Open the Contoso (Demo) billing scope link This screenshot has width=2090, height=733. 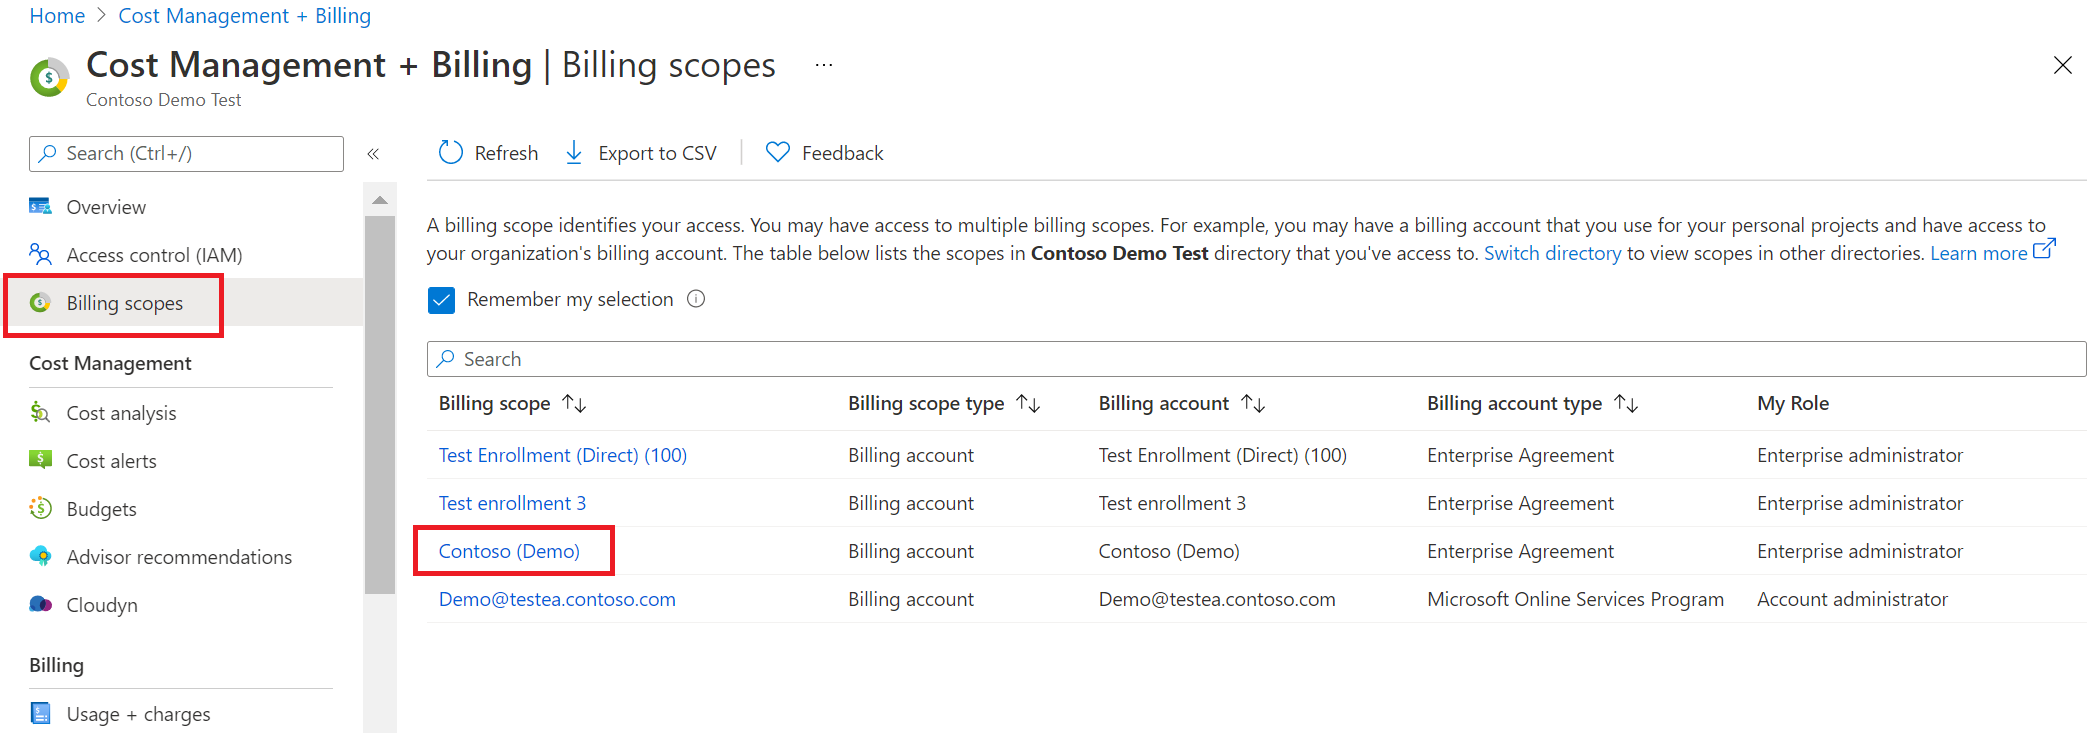coord(509,551)
